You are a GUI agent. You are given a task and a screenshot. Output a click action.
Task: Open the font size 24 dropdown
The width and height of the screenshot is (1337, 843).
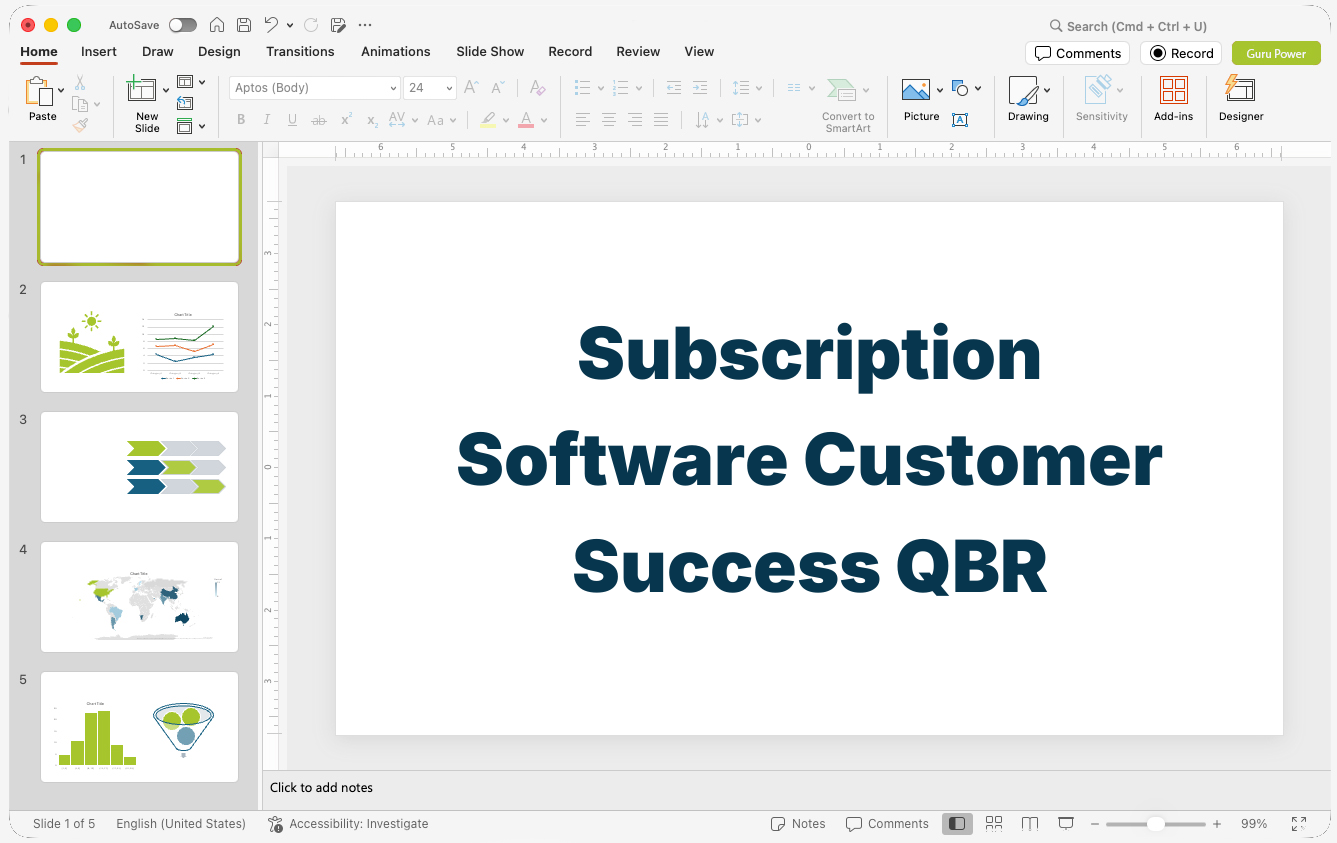click(x=449, y=88)
